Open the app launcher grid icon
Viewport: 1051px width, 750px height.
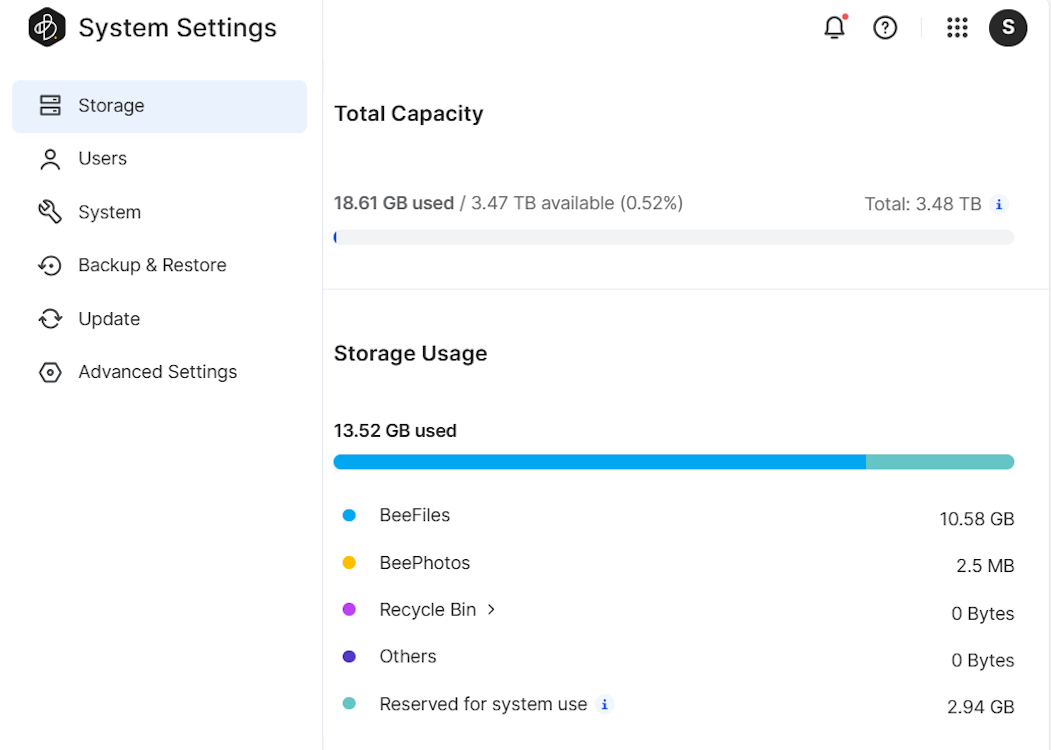(x=957, y=28)
